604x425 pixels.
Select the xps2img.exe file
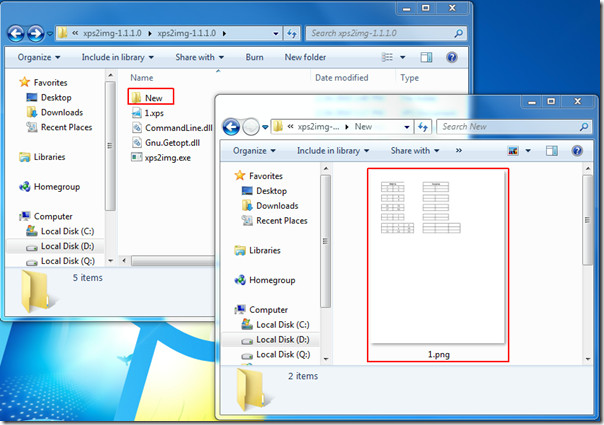click(161, 158)
